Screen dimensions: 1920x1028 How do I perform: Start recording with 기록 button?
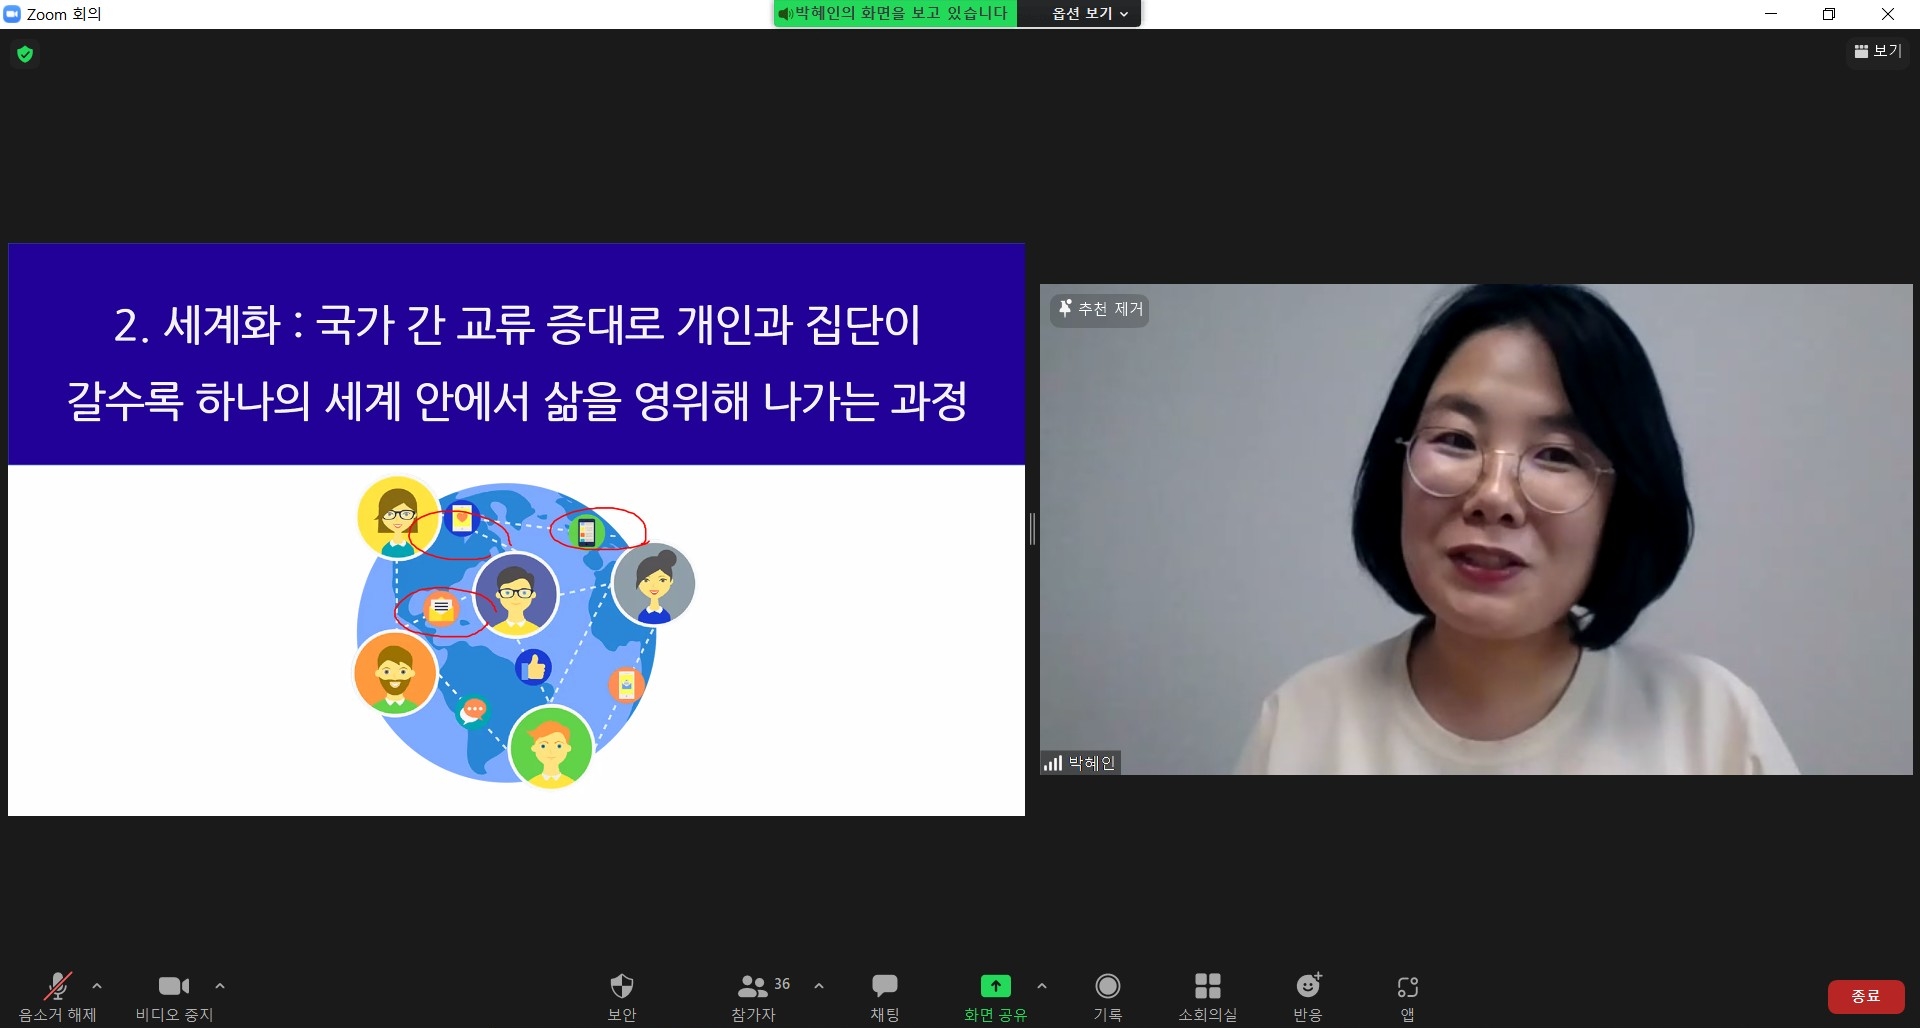[x=1107, y=997]
